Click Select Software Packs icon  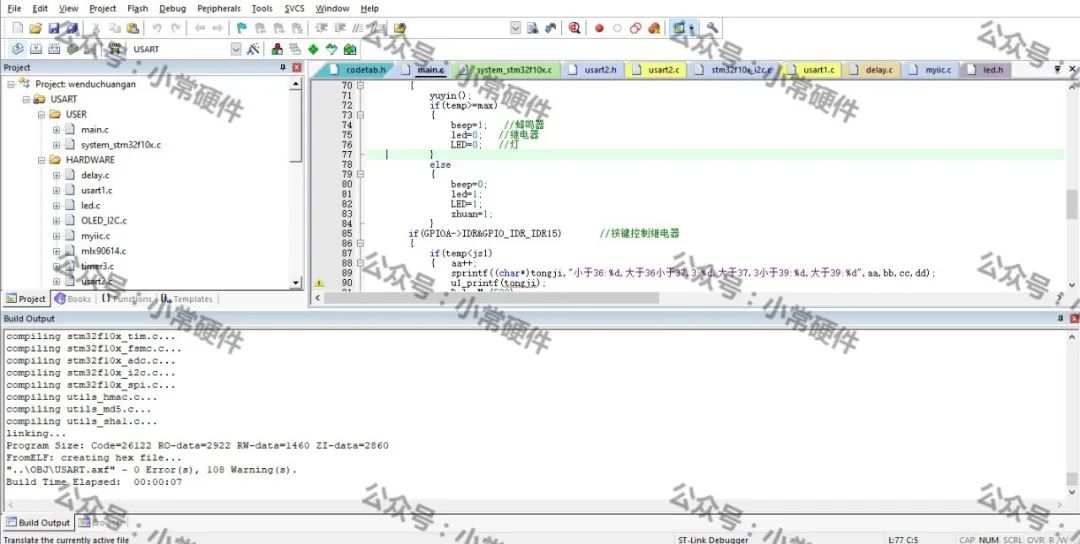[x=331, y=49]
